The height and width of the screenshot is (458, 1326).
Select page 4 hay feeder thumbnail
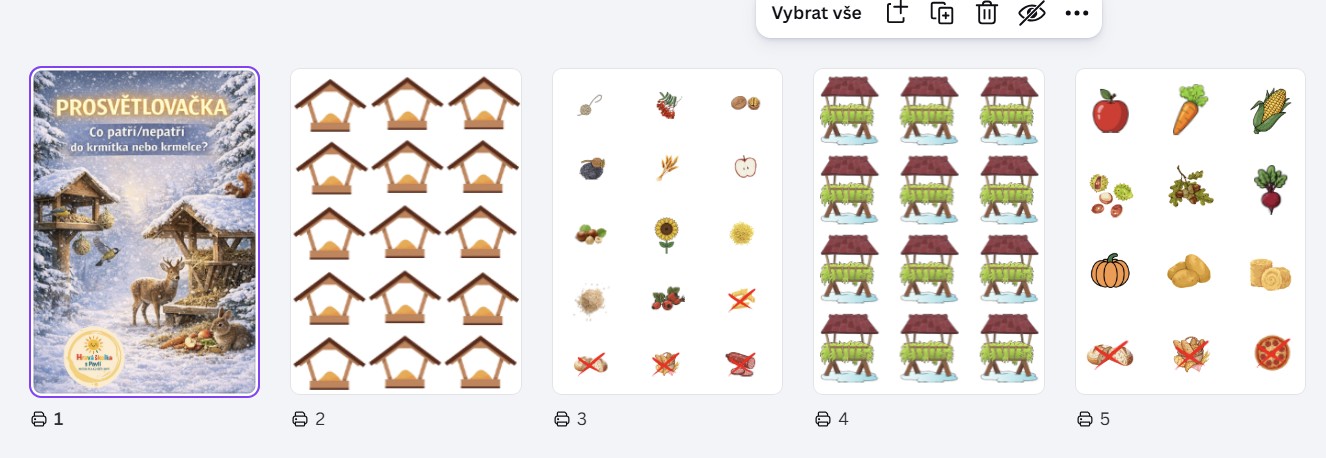pos(929,232)
